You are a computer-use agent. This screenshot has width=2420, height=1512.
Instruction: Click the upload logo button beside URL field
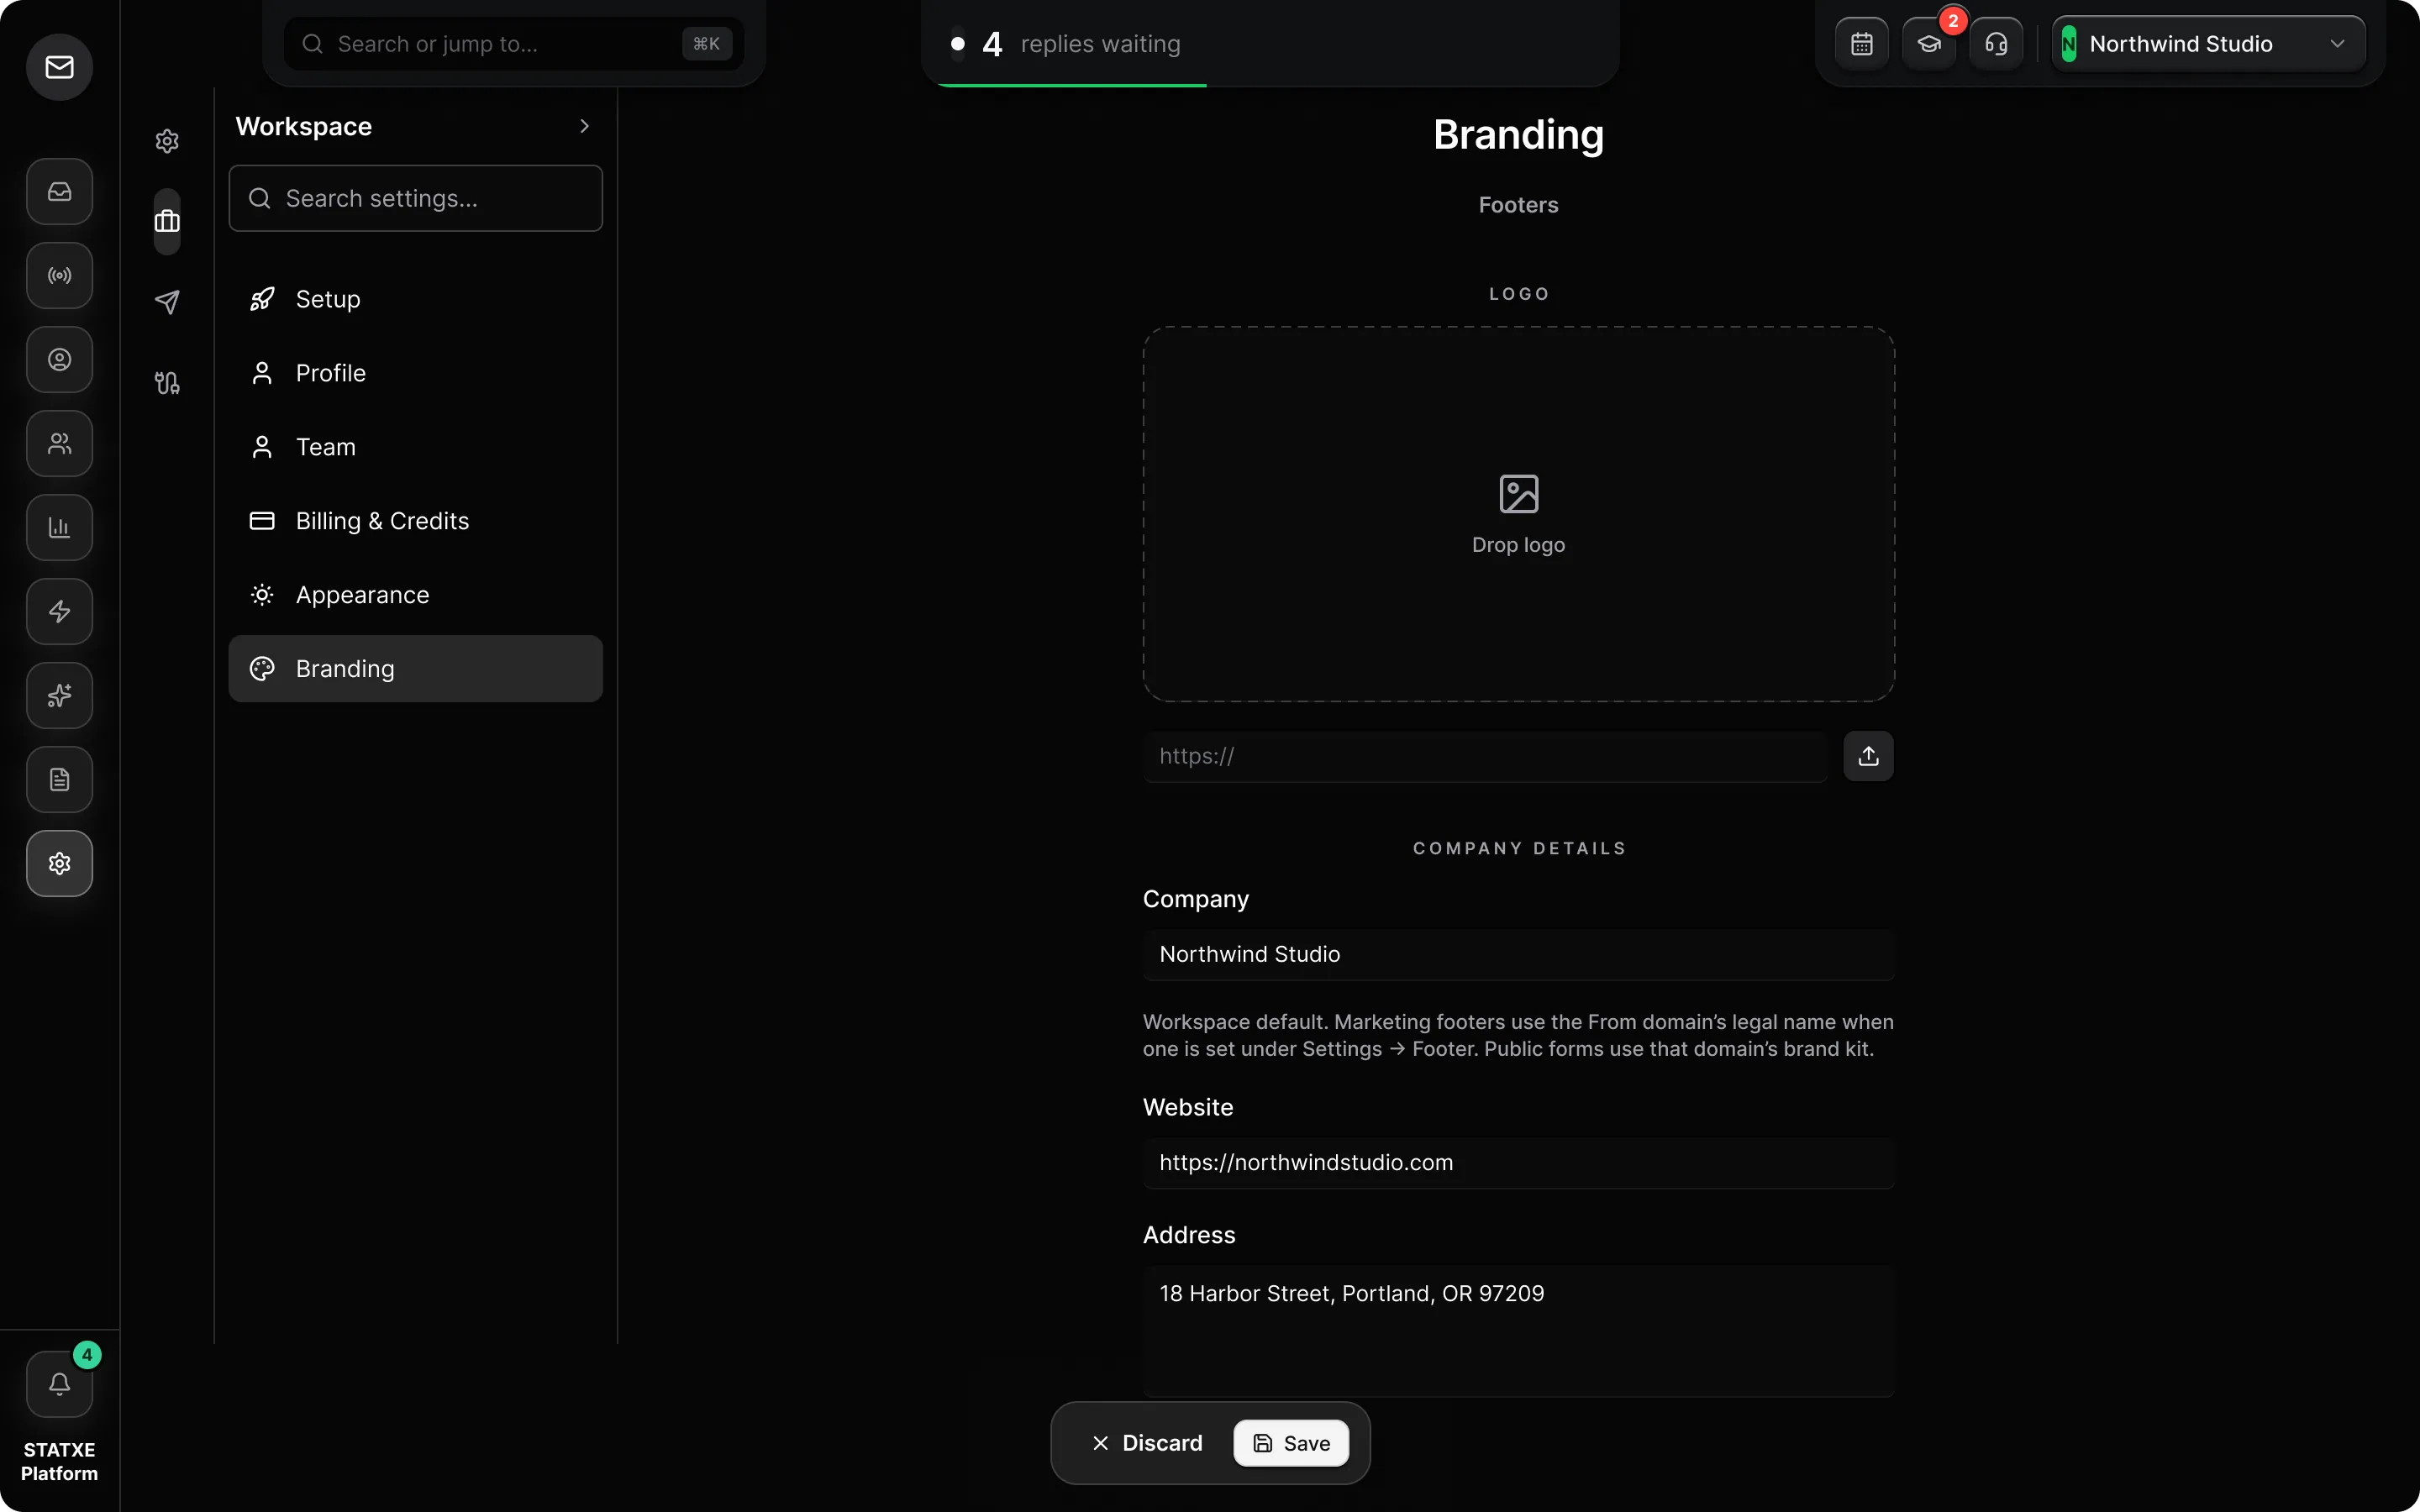[x=1868, y=756]
